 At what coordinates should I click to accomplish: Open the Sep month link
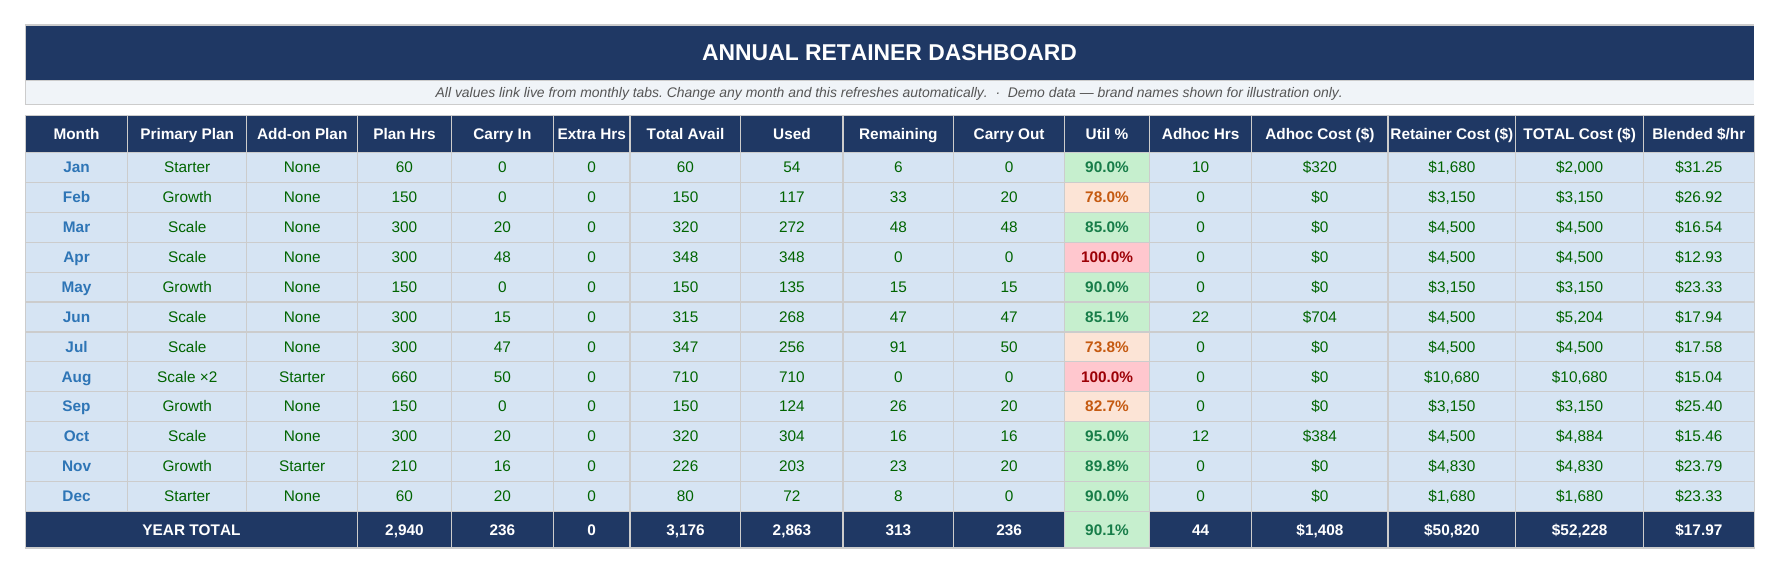pyautogui.click(x=76, y=406)
